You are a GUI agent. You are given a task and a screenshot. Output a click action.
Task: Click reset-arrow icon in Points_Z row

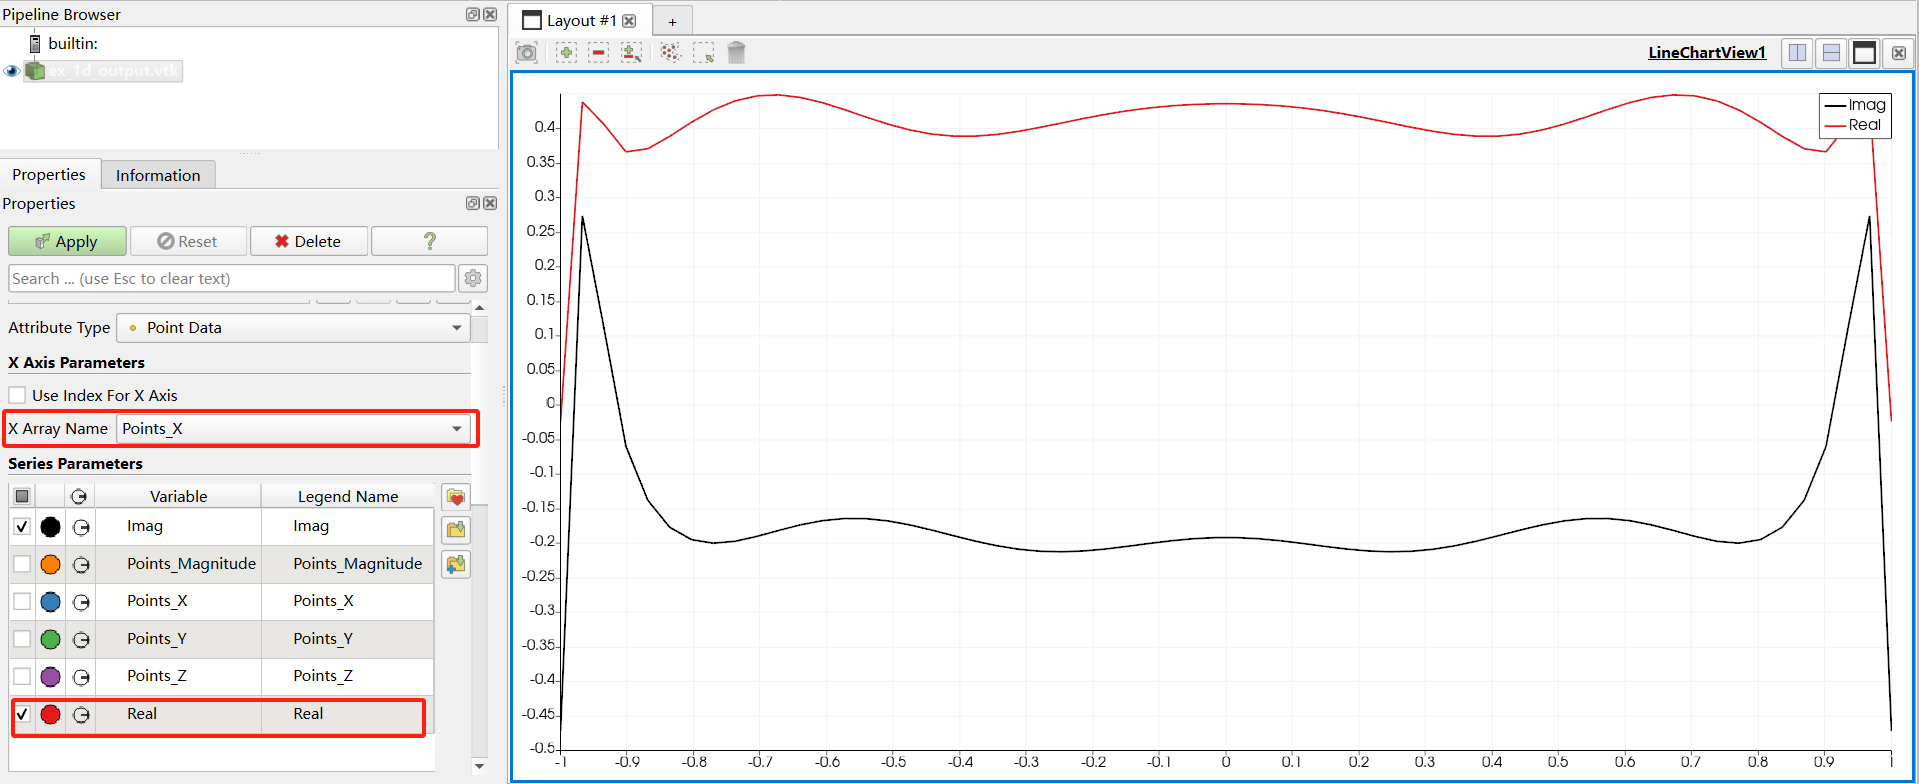pyautogui.click(x=81, y=677)
